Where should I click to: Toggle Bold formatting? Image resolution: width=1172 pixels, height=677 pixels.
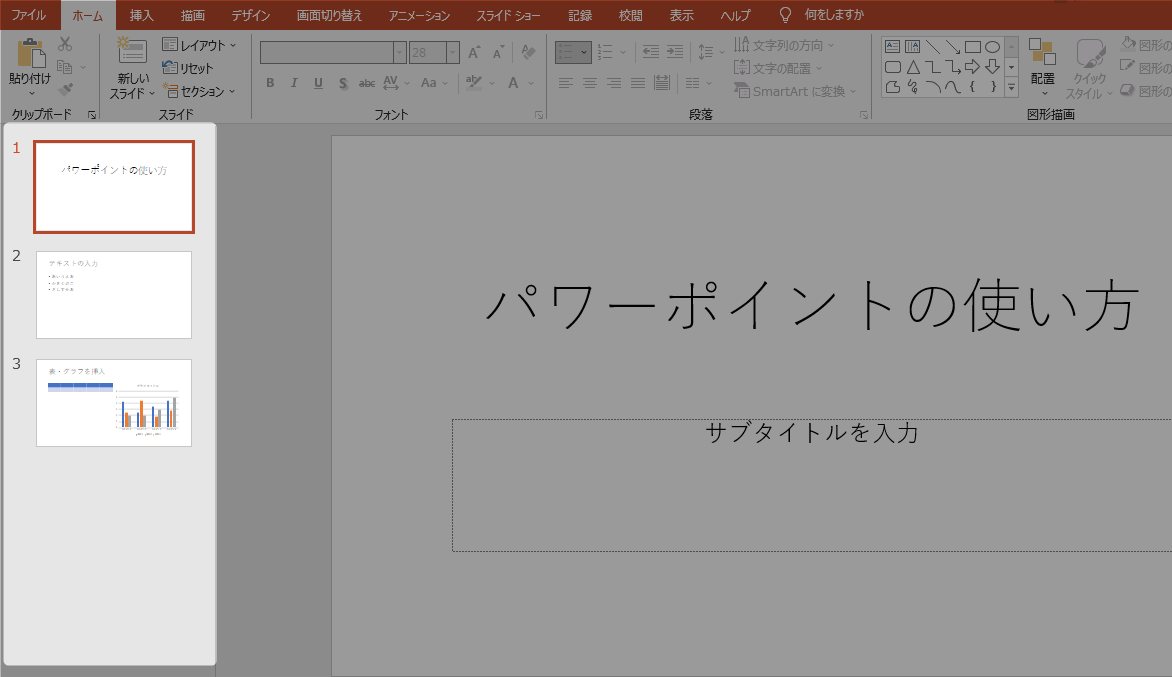click(x=270, y=83)
